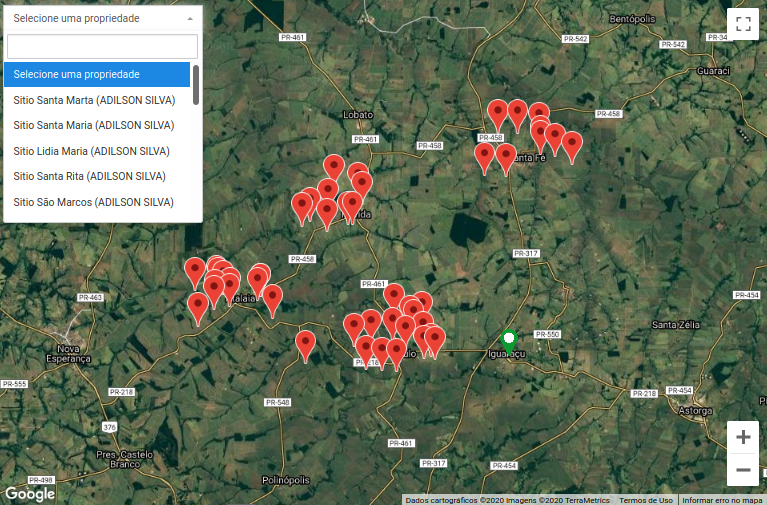Click the northernmost red marker near Lobato
Image resolution: width=767 pixels, height=505 pixels.
pyautogui.click(x=334, y=168)
